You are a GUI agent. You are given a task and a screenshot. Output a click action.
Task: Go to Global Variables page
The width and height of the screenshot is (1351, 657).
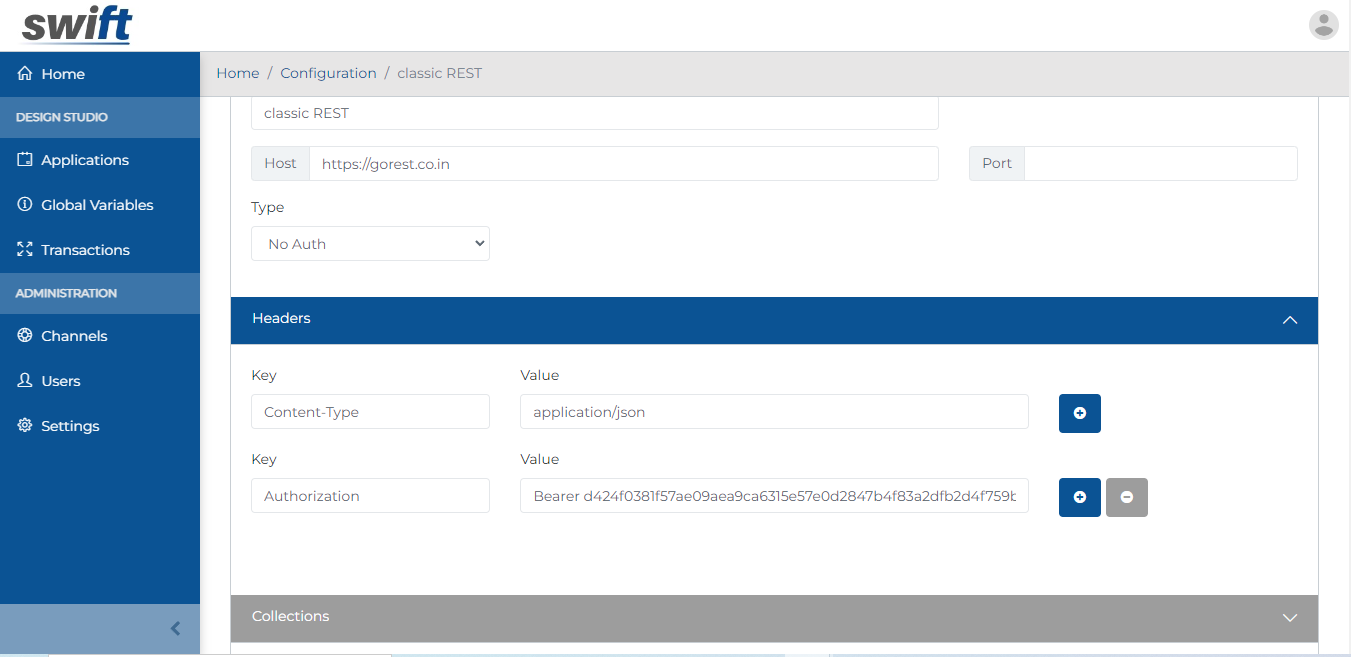pyautogui.click(x=97, y=205)
